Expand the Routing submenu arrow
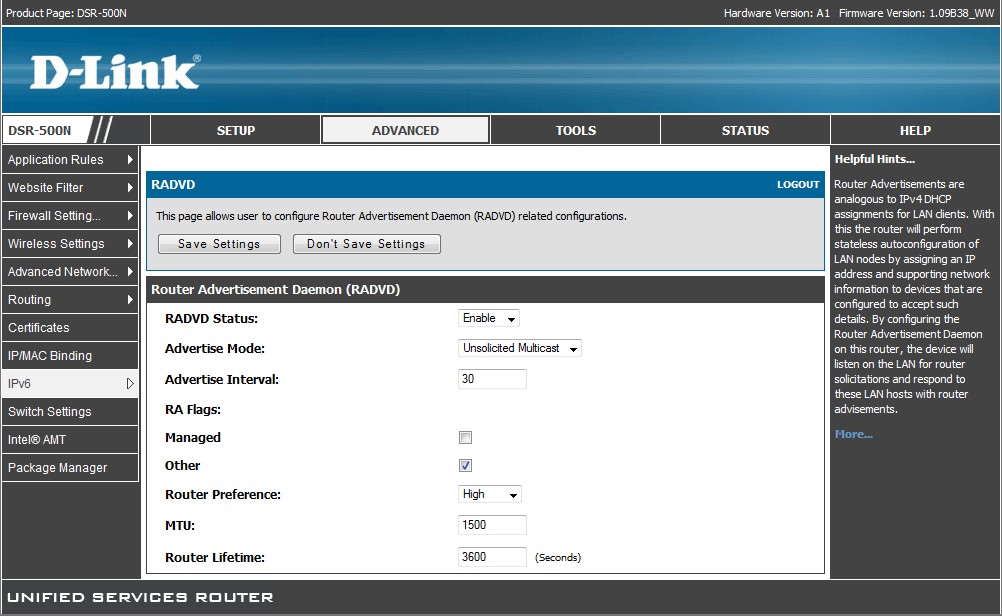The height and width of the screenshot is (616, 1002). click(130, 300)
